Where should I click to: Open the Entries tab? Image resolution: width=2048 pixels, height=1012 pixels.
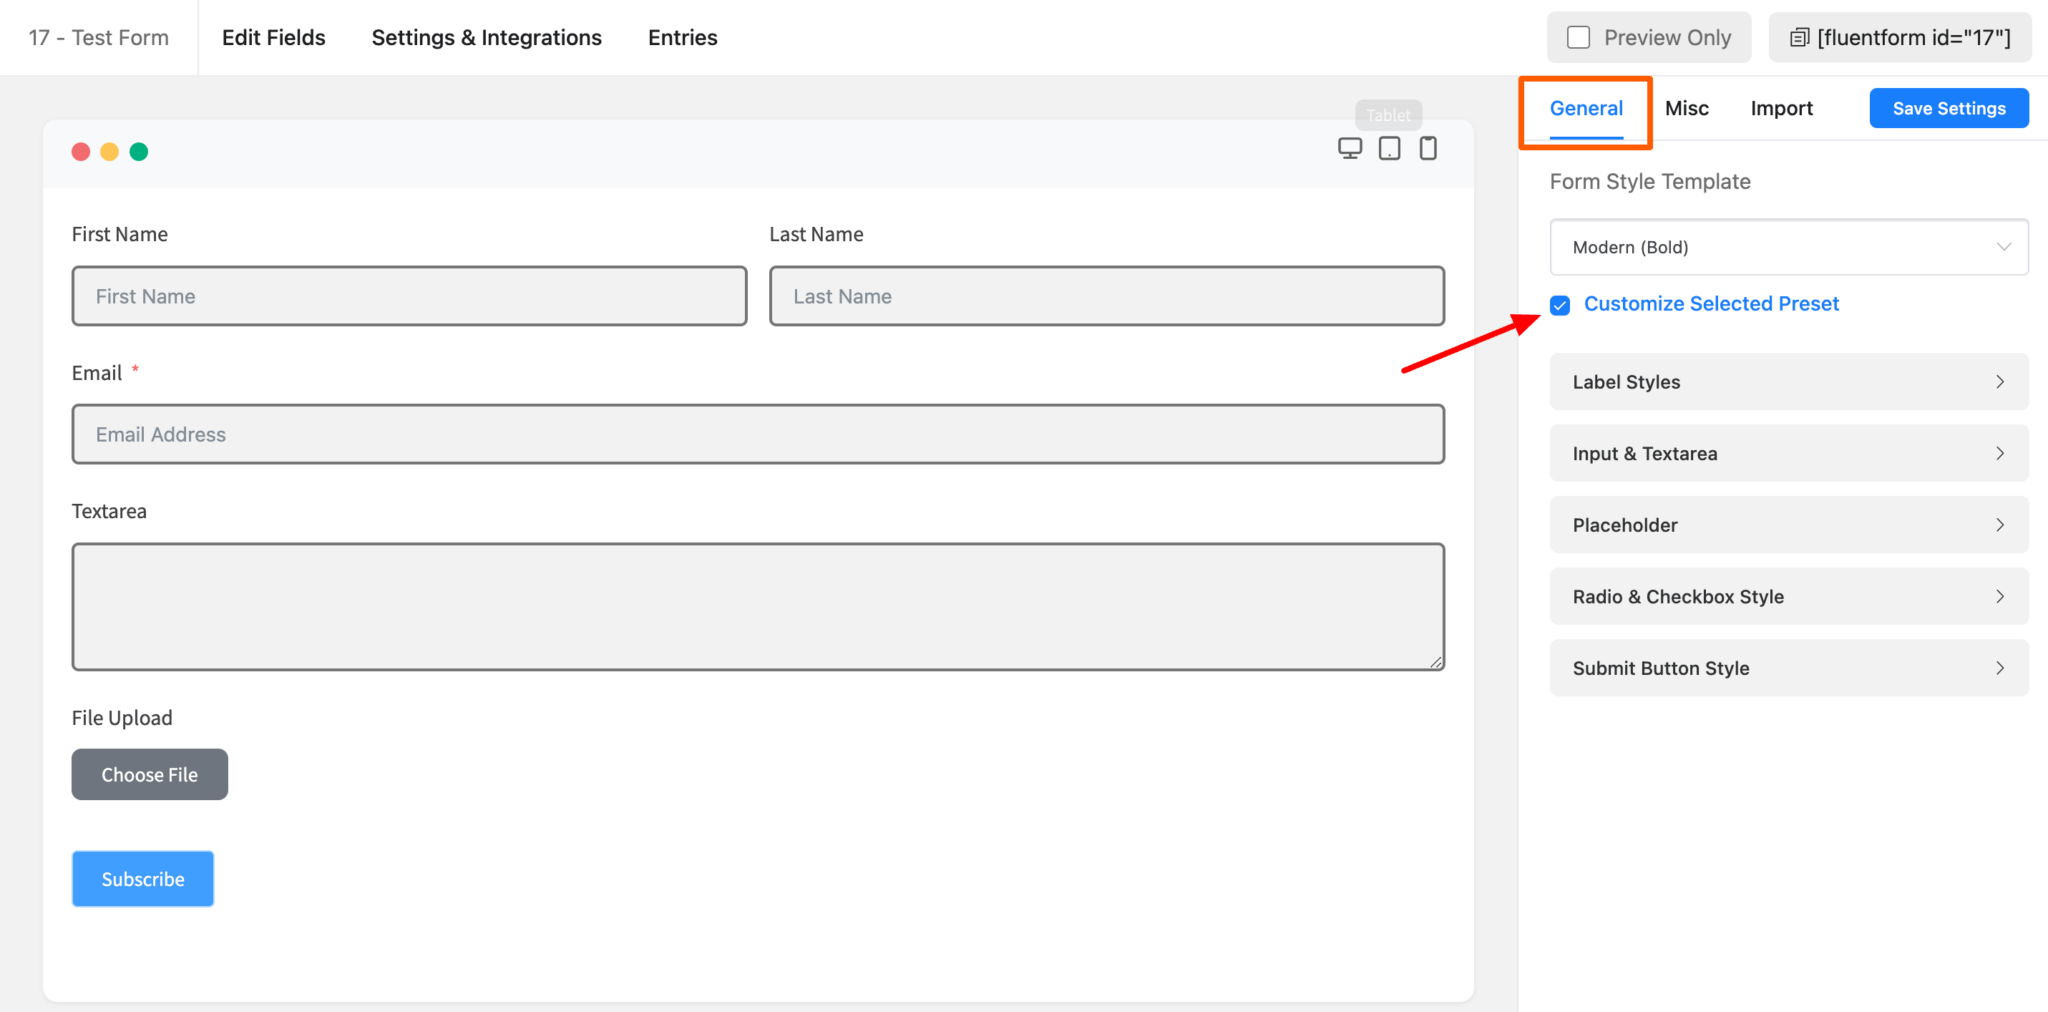tap(682, 37)
